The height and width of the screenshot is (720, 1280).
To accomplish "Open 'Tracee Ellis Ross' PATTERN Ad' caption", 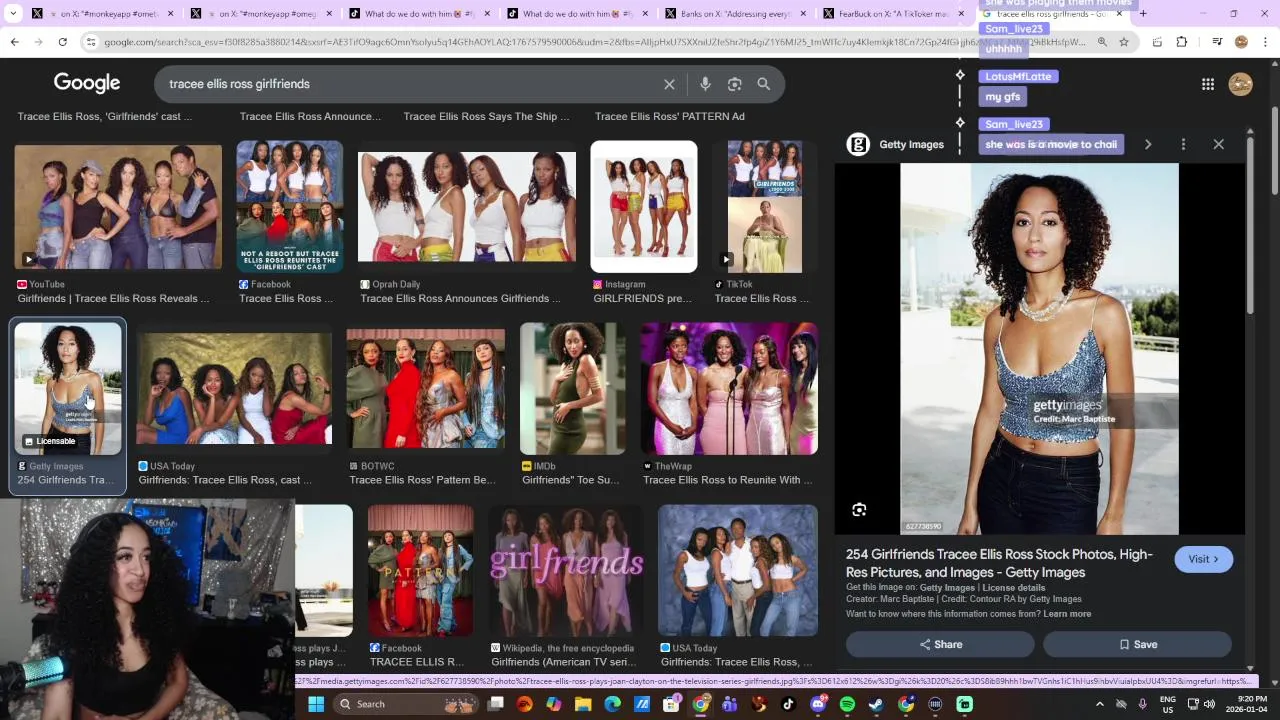I will pos(669,116).
